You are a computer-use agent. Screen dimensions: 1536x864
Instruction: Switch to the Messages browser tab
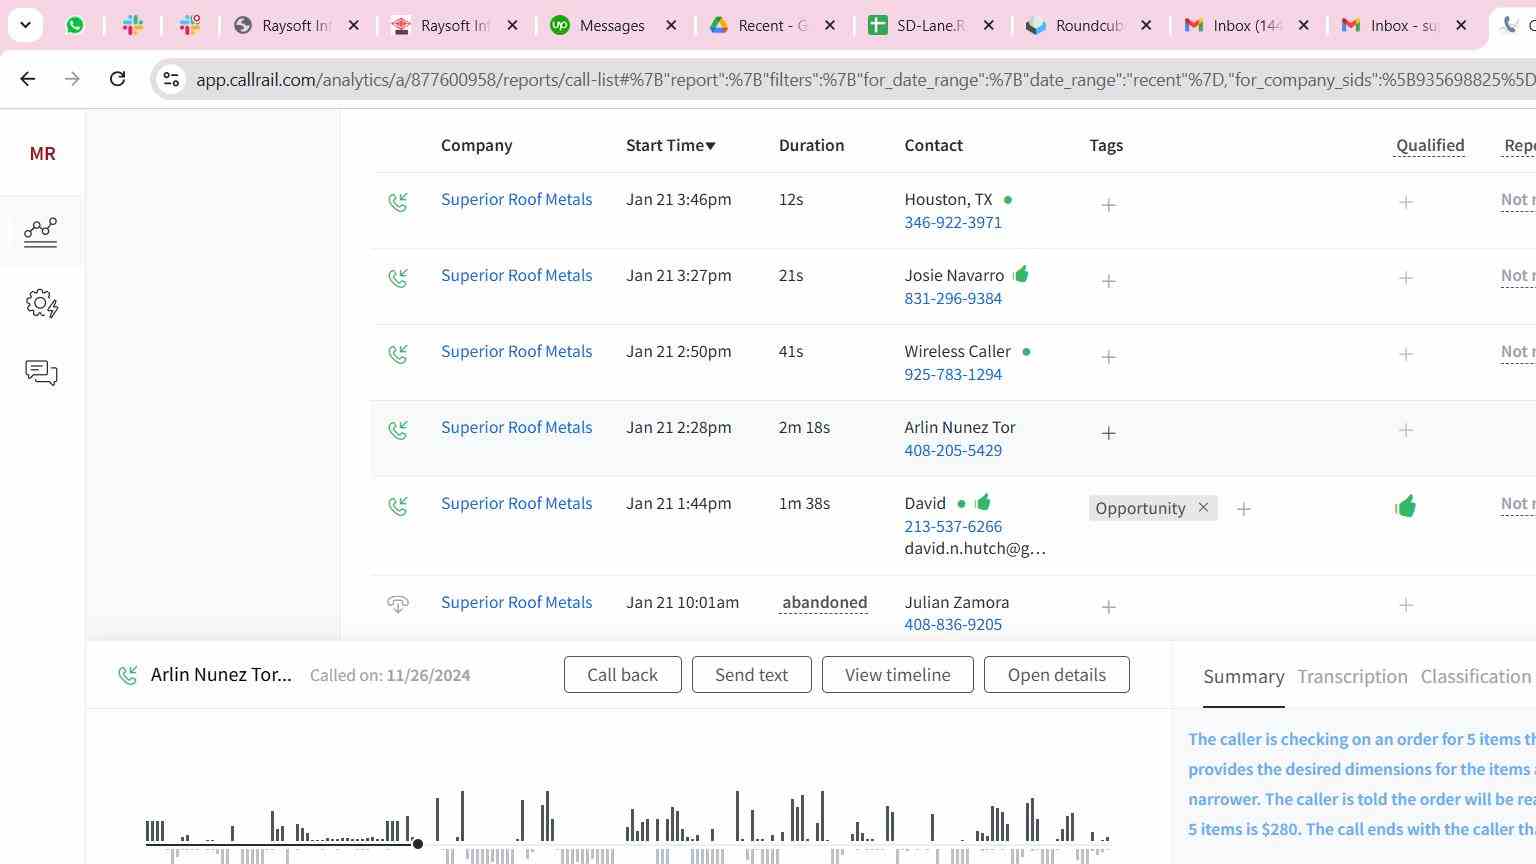coord(612,25)
